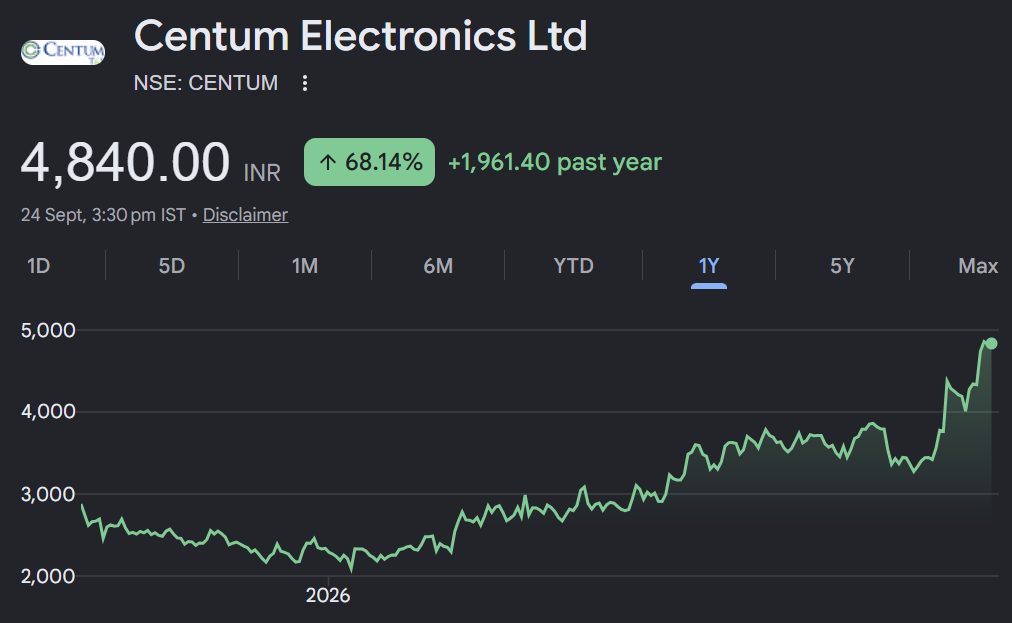Click the 2026 x-axis label
1012x623 pixels.
(328, 595)
